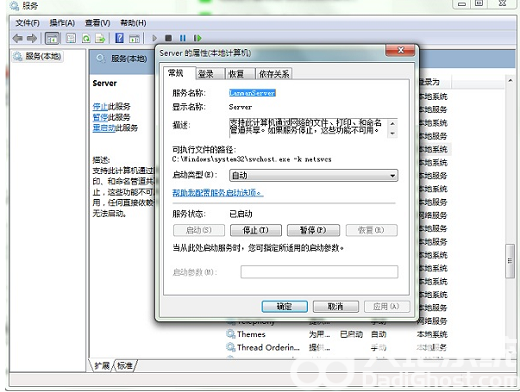Click the Forward arrow toolbar icon

tap(32, 38)
